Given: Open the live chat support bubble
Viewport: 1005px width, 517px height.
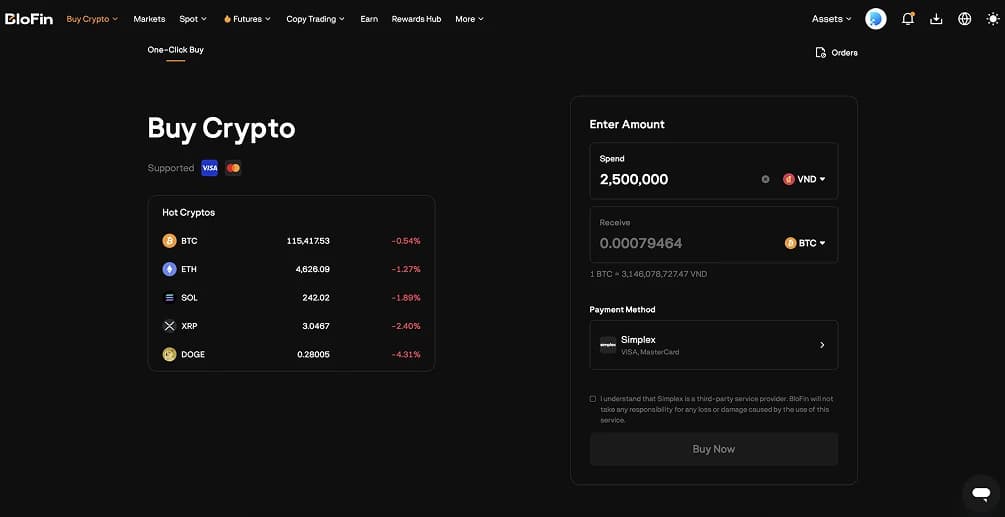Looking at the screenshot, I should pos(981,493).
